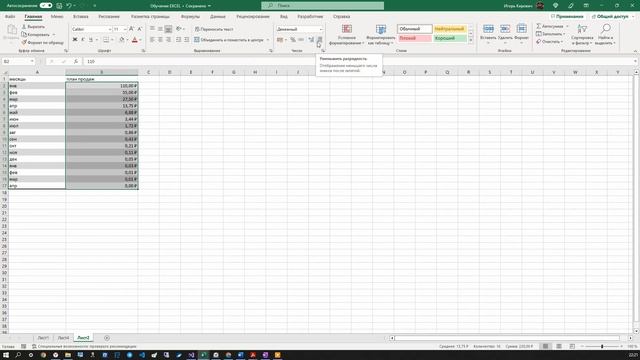This screenshot has width=640, height=360.
Task: Activate Format Painter (Формат по образцу)
Action: click(x=42, y=42)
